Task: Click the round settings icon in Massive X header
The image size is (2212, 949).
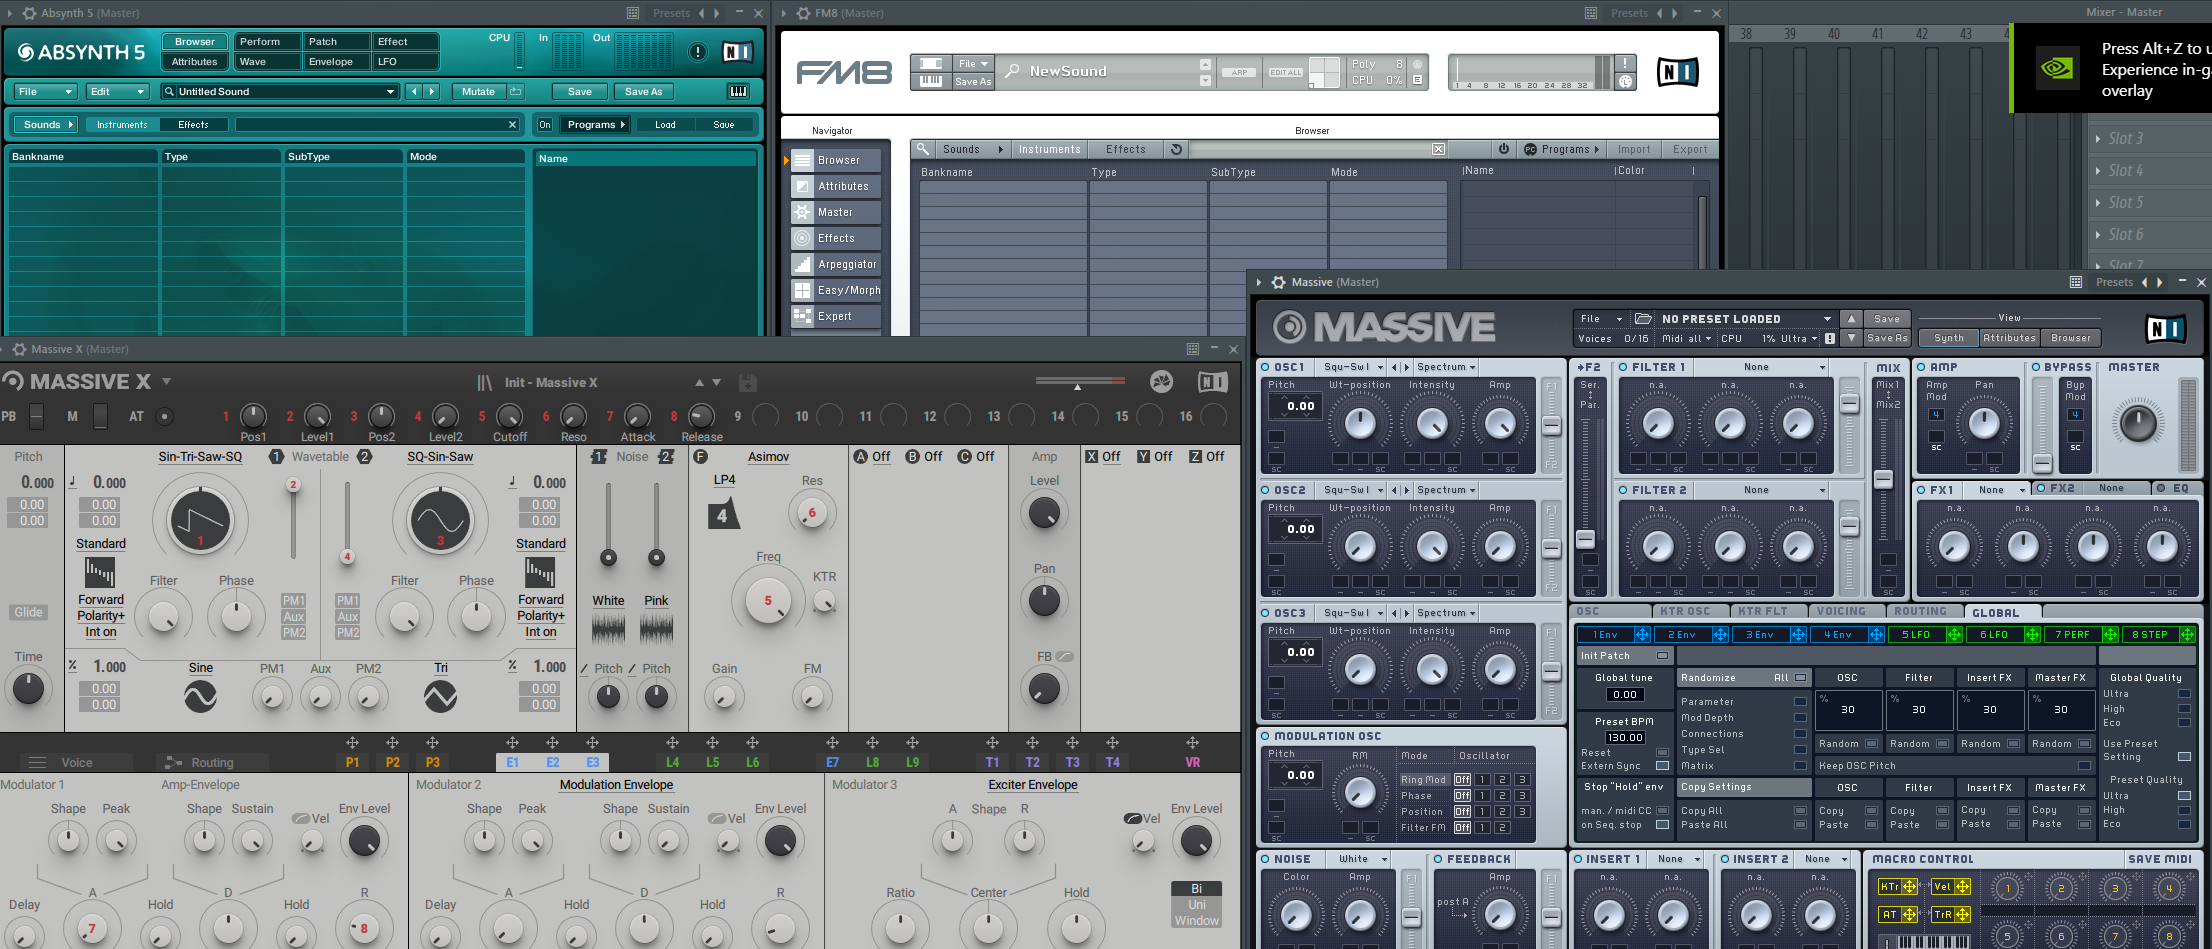Action: pos(1161,381)
